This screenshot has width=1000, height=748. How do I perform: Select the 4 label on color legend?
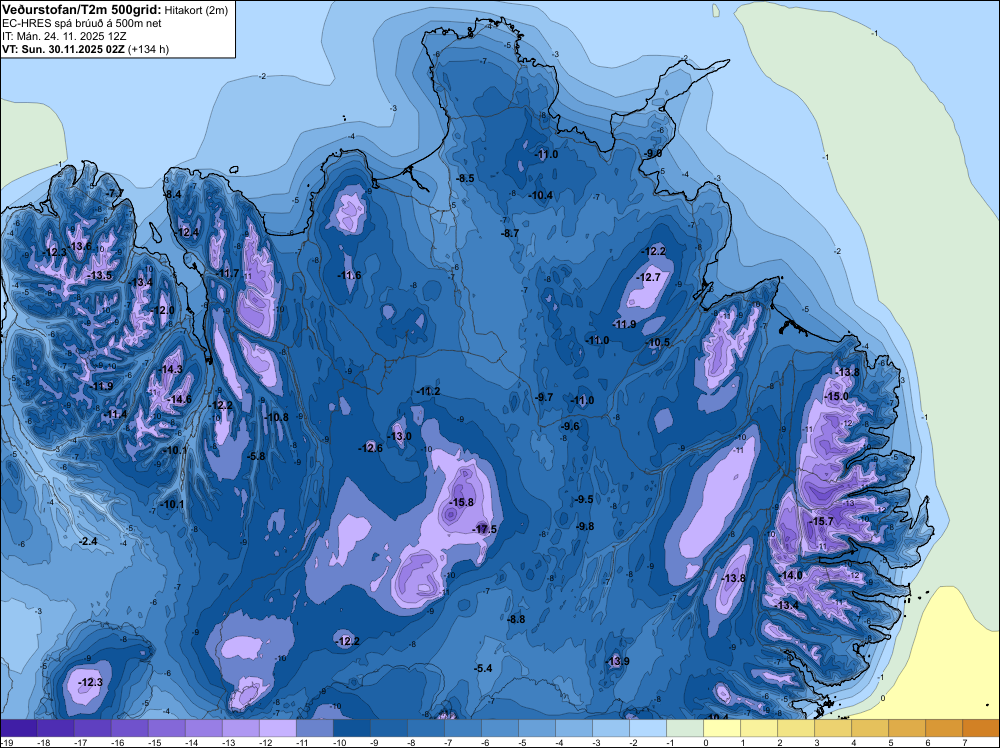pos(853,743)
